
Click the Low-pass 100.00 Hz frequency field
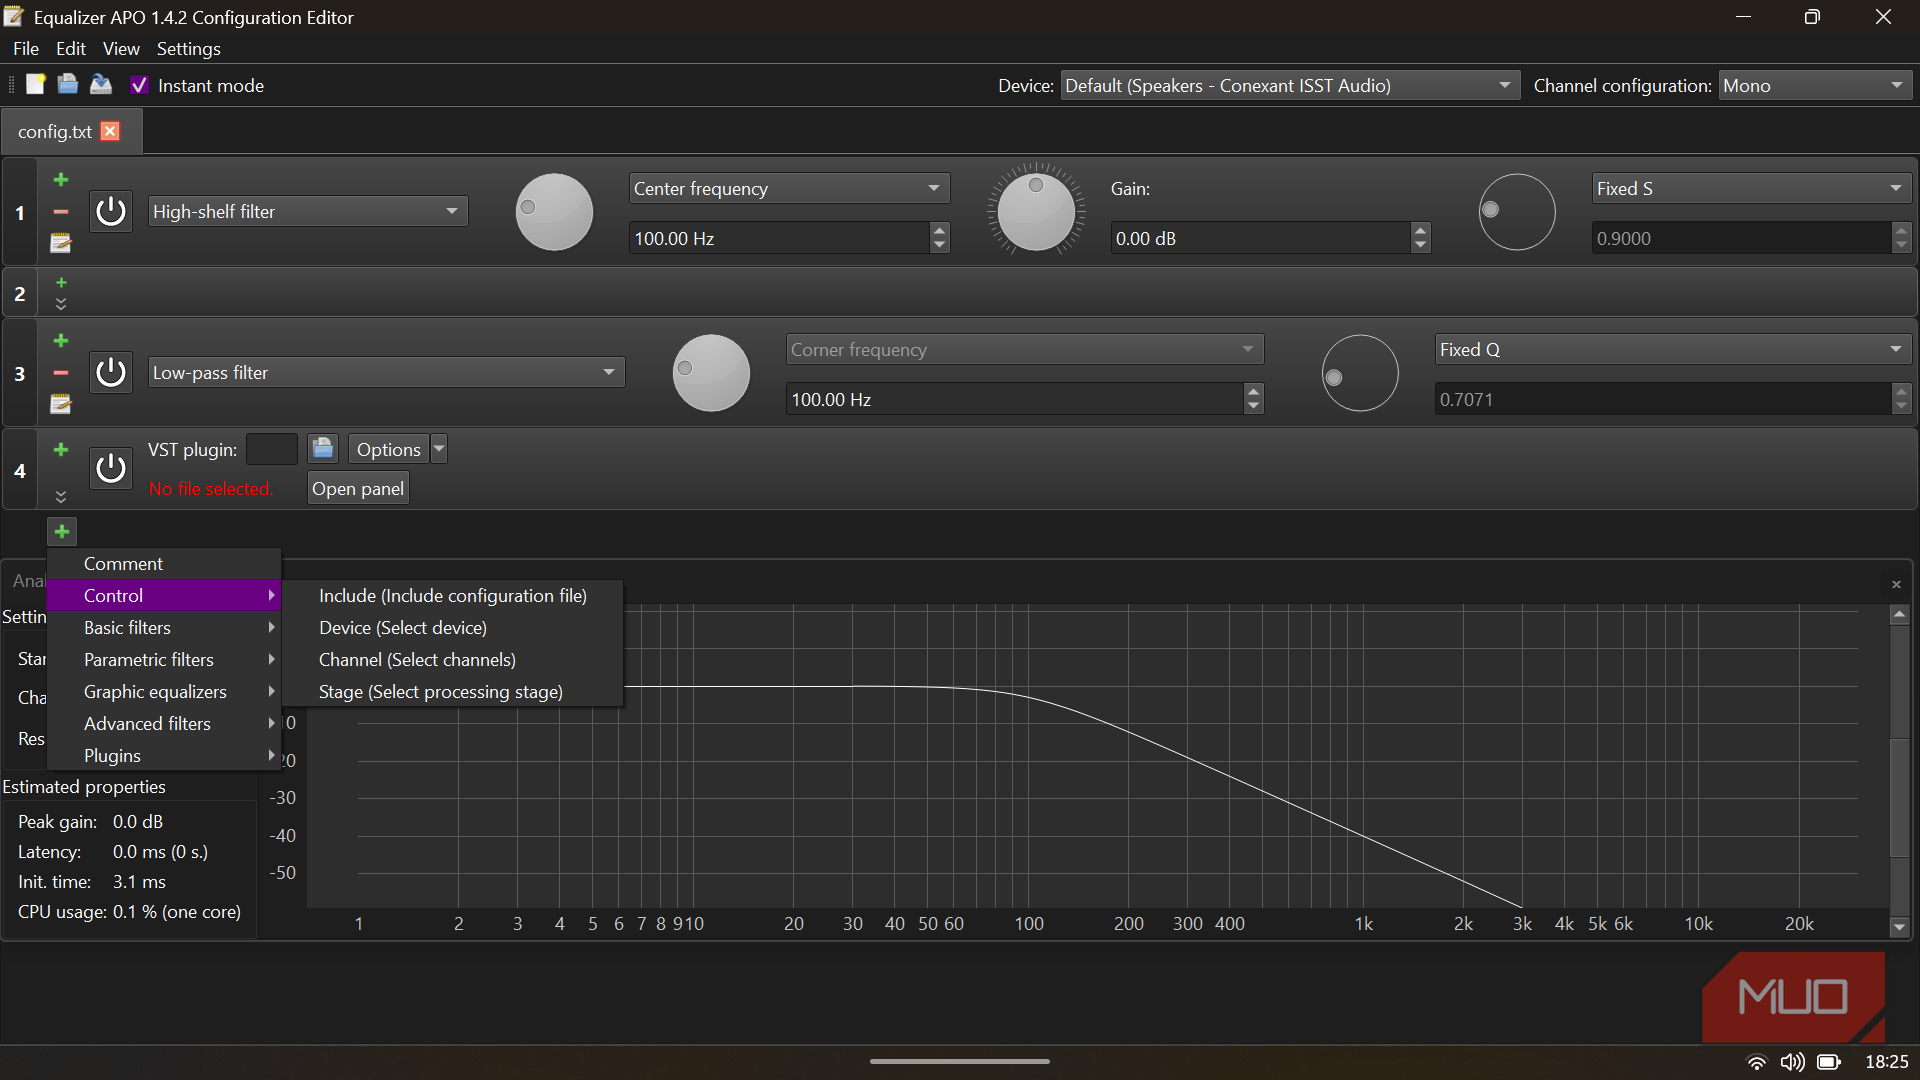point(1012,400)
